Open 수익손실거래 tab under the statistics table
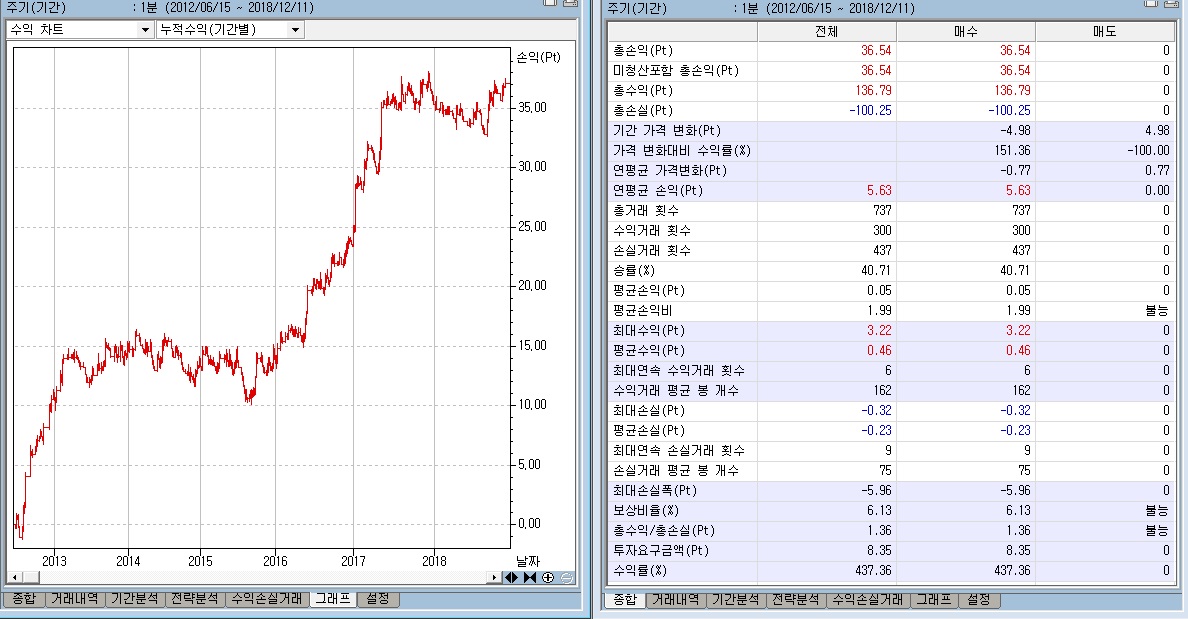The height and width of the screenshot is (619, 1188). click(867, 600)
